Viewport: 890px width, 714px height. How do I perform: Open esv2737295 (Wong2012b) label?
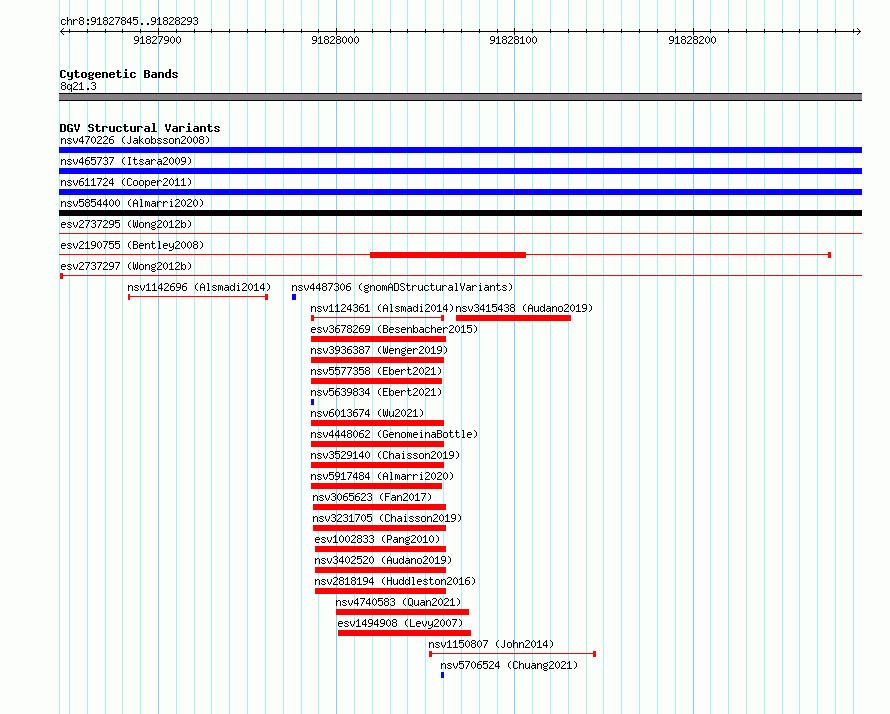tap(126, 224)
